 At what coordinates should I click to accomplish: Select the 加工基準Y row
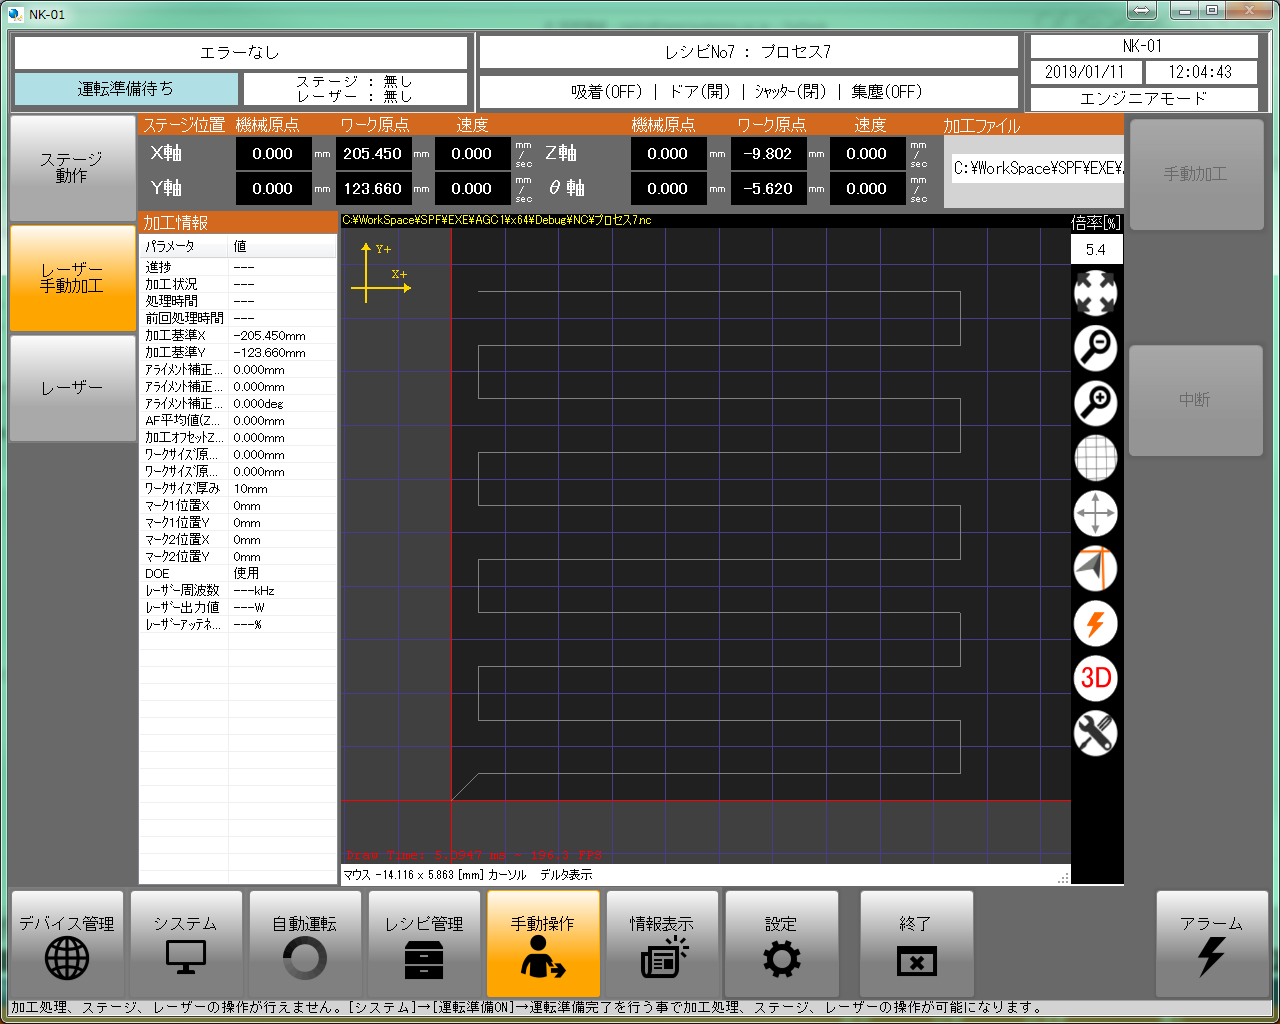[238, 353]
